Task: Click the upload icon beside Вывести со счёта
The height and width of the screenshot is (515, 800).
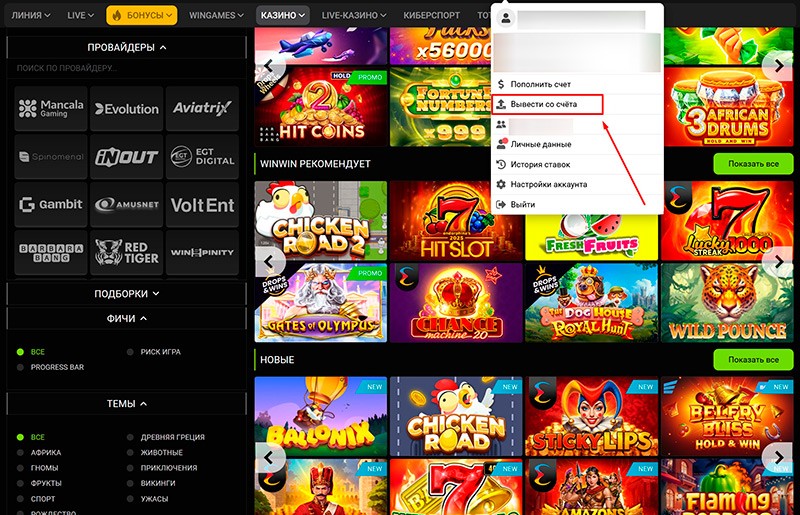Action: [x=501, y=104]
